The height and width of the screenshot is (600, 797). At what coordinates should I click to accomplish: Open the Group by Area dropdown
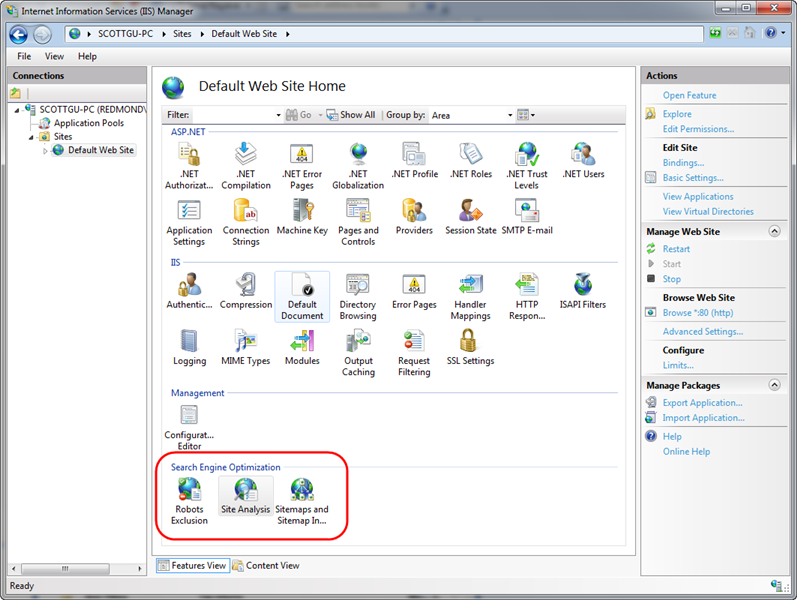coord(510,115)
